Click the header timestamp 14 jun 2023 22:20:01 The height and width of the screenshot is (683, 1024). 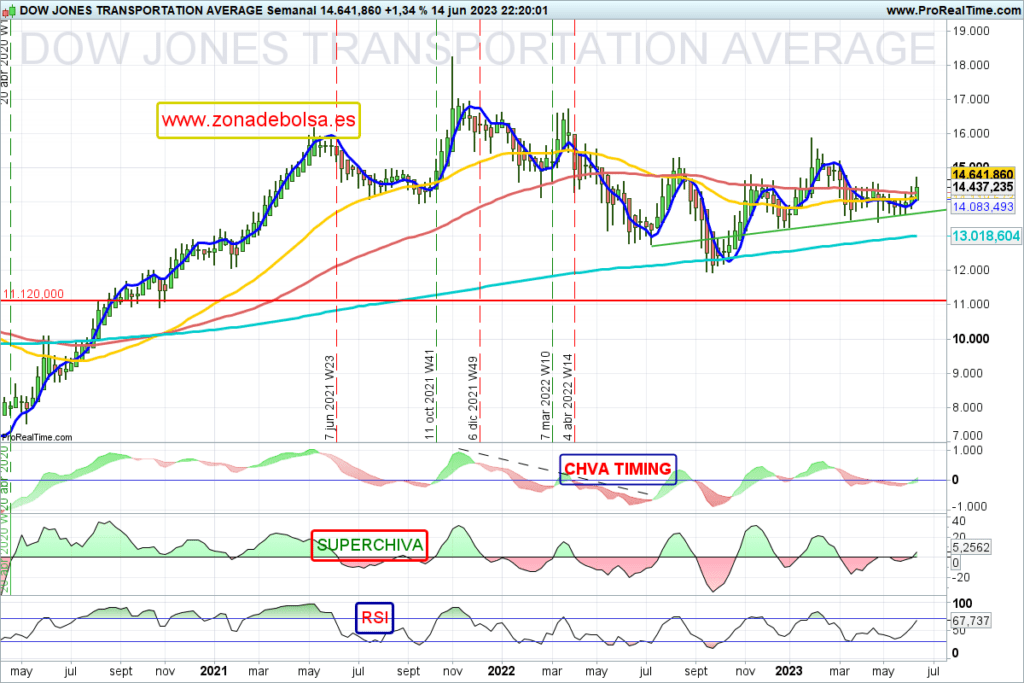click(488, 10)
